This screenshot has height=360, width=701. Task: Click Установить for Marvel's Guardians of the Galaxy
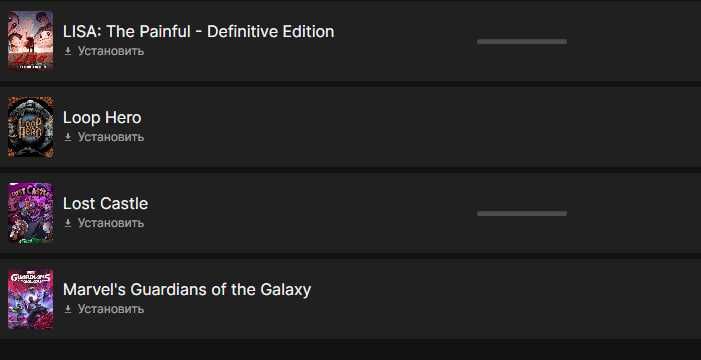click(x=111, y=309)
